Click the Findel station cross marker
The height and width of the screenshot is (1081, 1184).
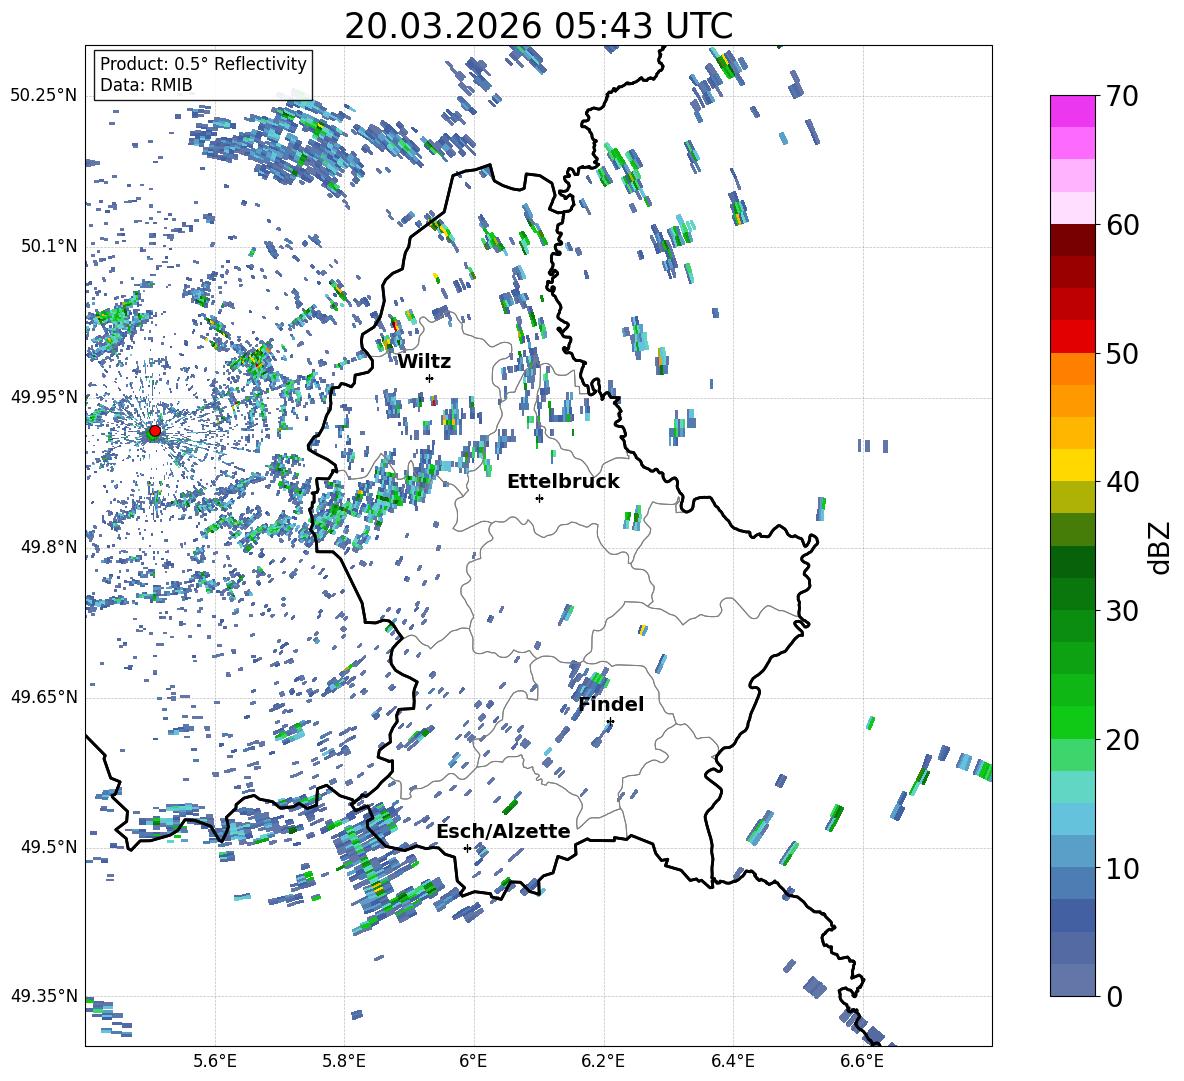[610, 721]
